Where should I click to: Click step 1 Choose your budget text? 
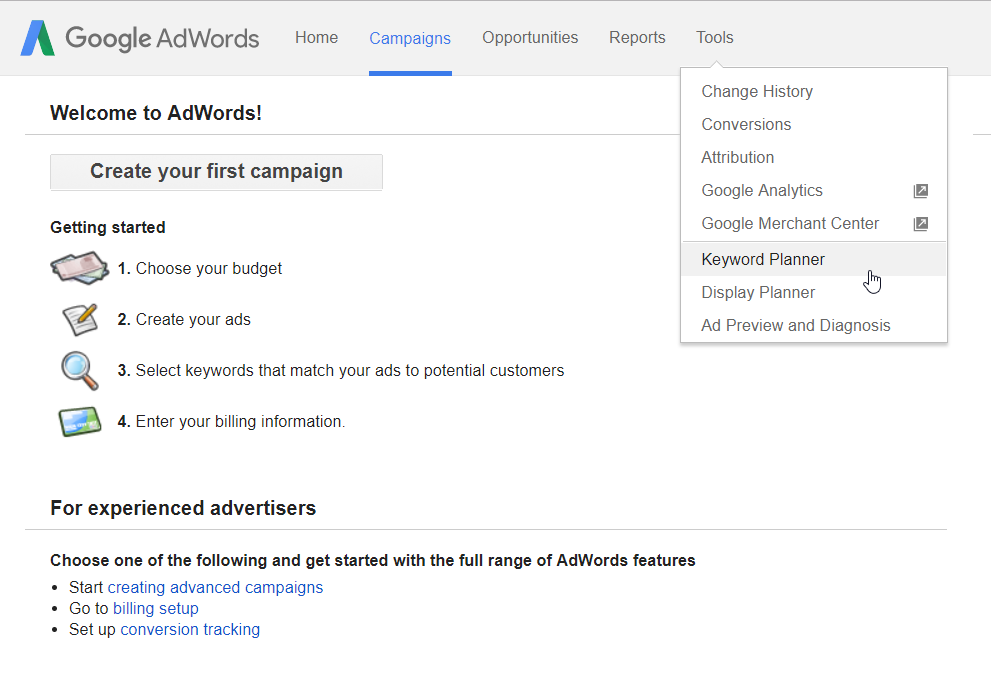tap(200, 269)
